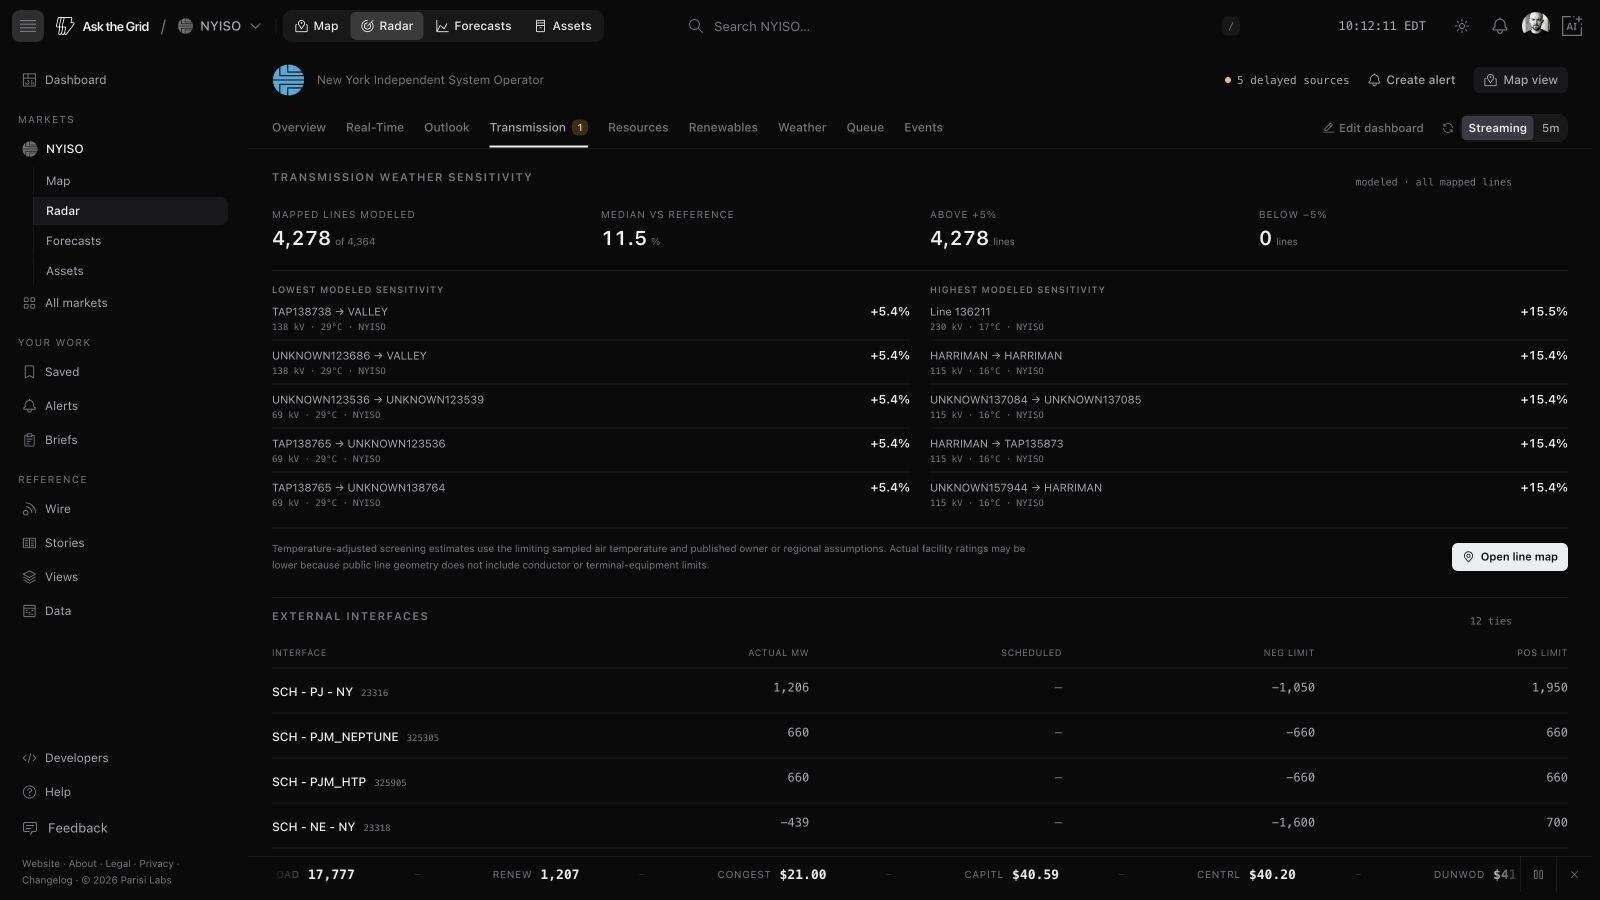Open the user profile avatar
The image size is (1600, 900).
pyautogui.click(x=1535, y=25)
